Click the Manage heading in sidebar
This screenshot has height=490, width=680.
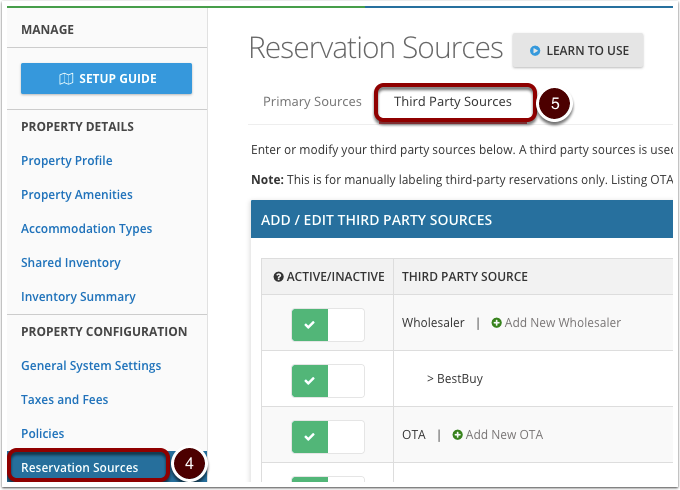pyautogui.click(x=48, y=29)
